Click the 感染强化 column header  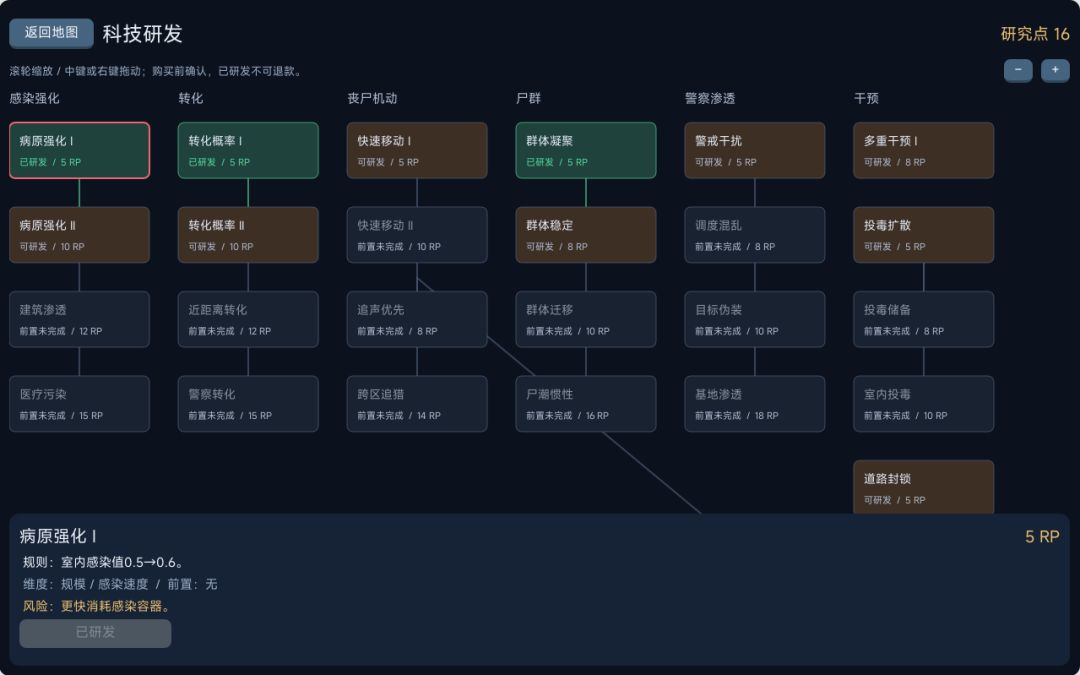pos(34,98)
